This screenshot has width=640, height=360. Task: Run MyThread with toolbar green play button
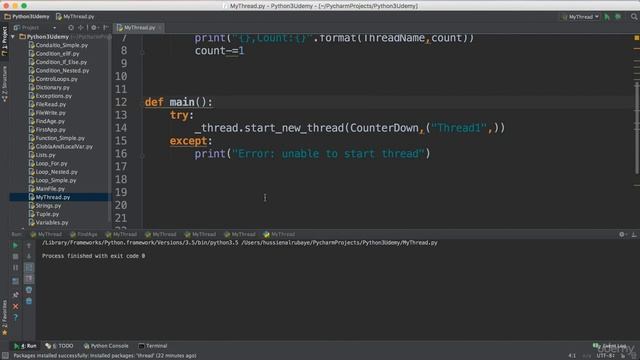(x=607, y=17)
